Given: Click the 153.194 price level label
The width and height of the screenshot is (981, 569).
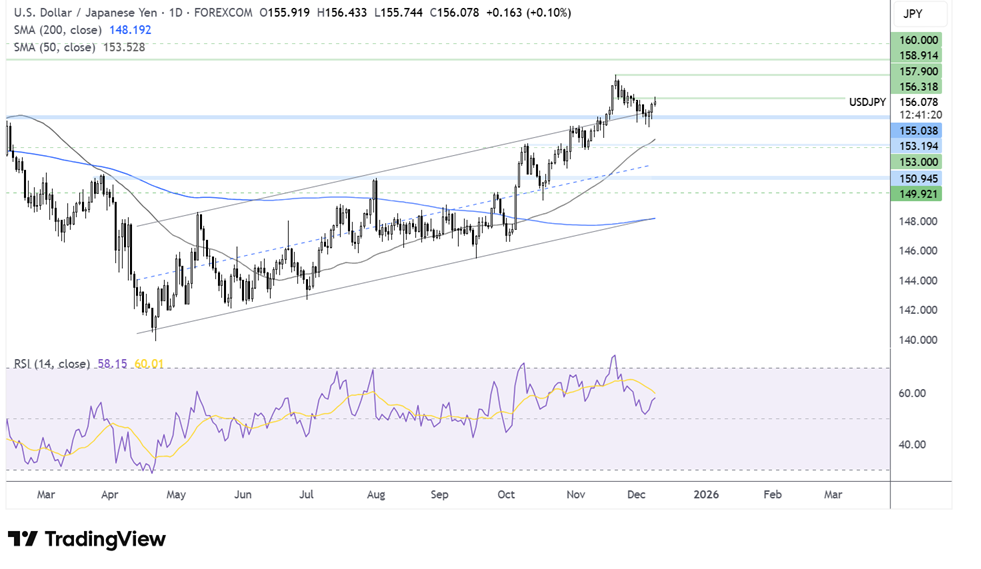Looking at the screenshot, I should tap(918, 147).
